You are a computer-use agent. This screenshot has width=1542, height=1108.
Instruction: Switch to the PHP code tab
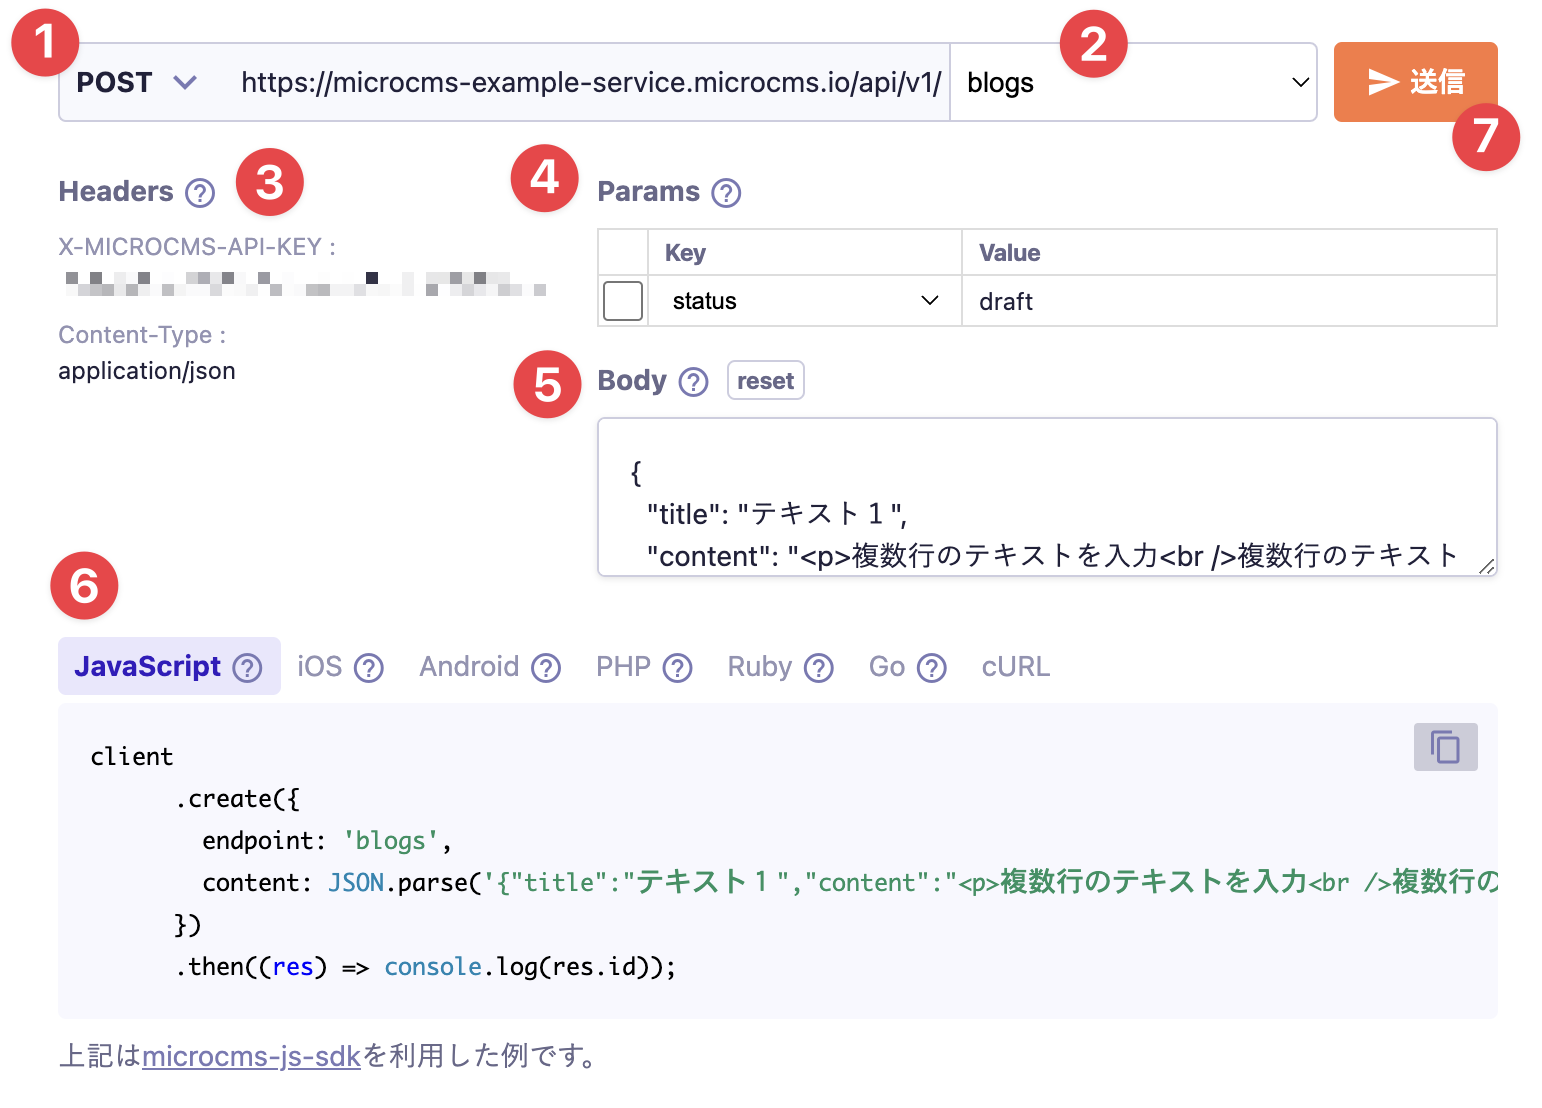coord(622,666)
